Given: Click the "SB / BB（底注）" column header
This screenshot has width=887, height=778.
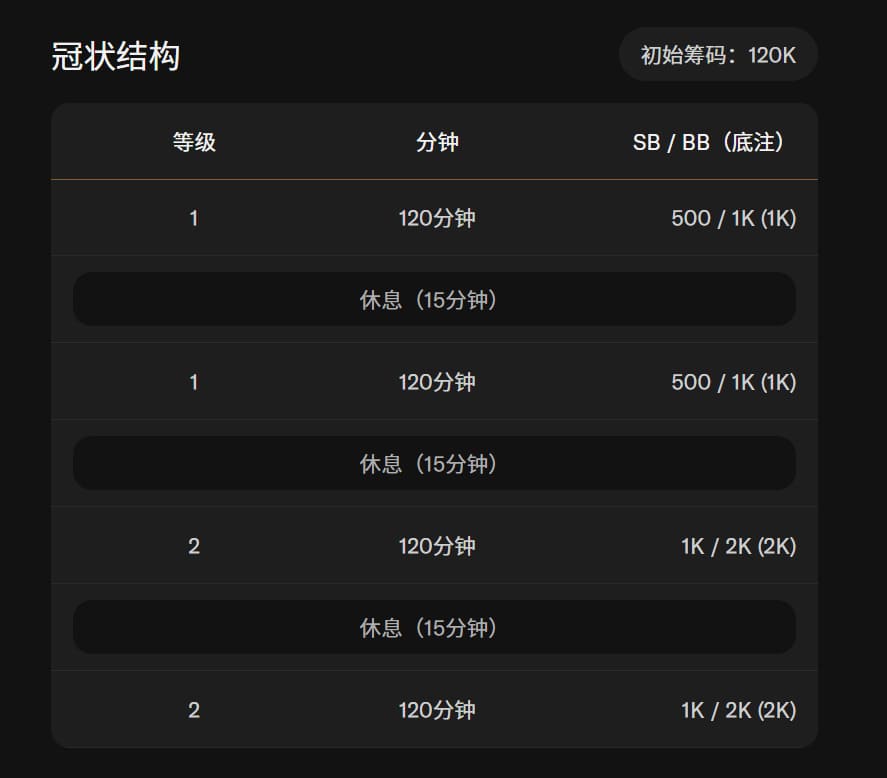Looking at the screenshot, I should point(710,142).
